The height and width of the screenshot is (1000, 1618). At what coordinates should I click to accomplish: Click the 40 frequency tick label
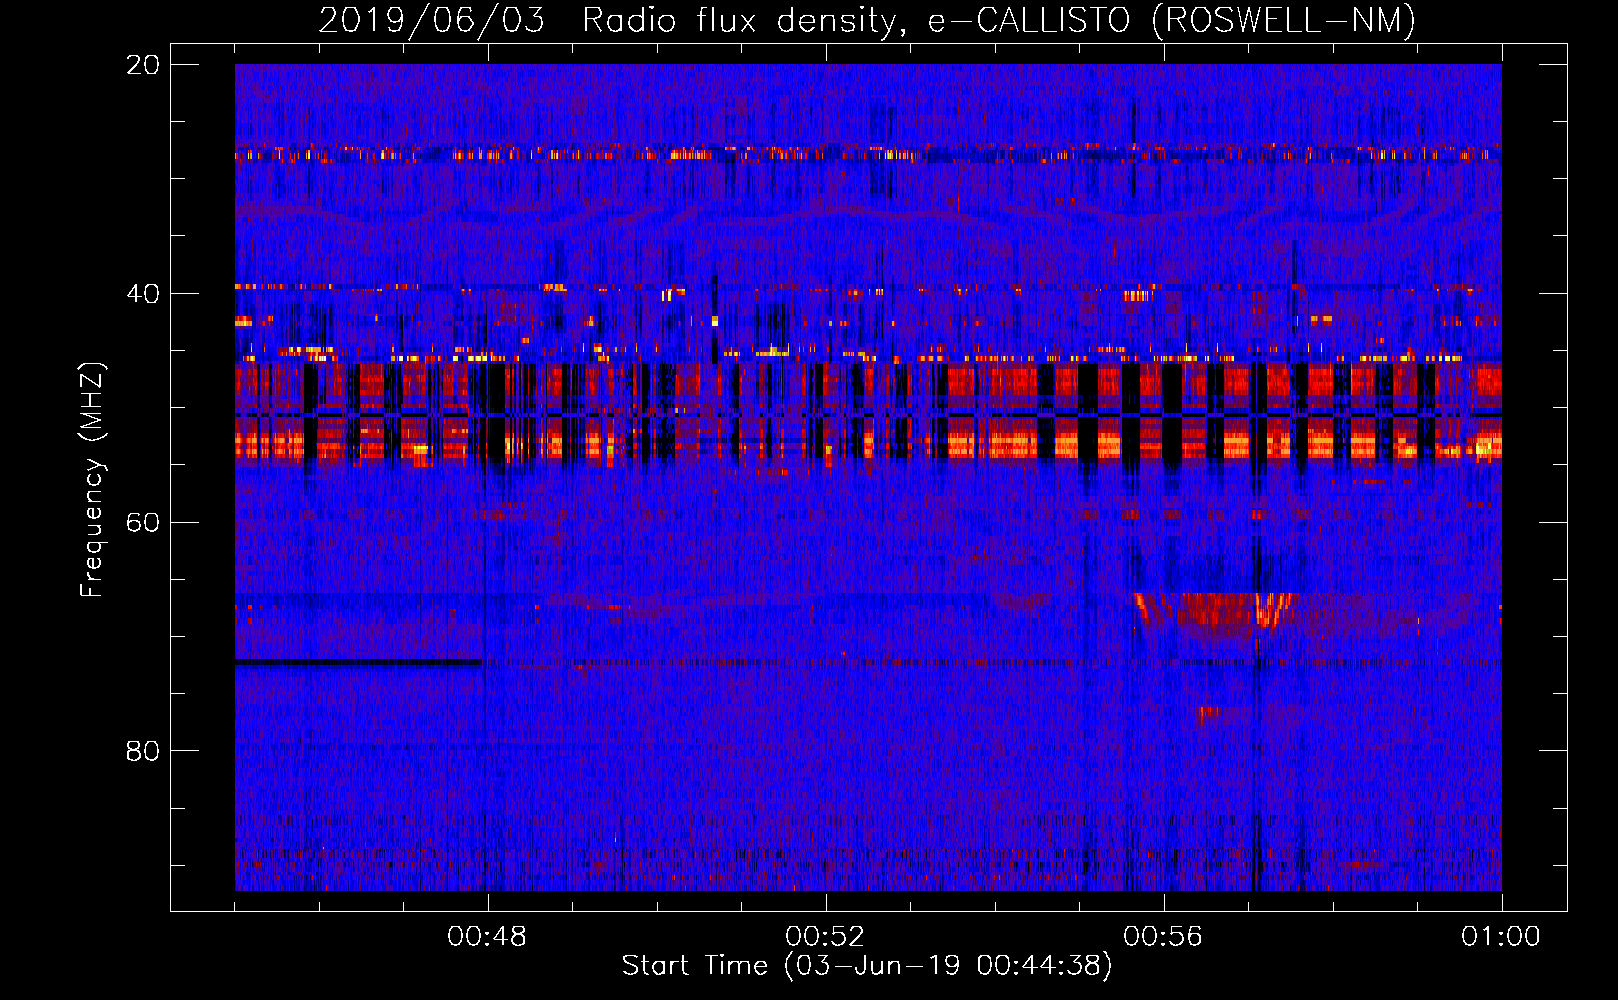click(143, 294)
